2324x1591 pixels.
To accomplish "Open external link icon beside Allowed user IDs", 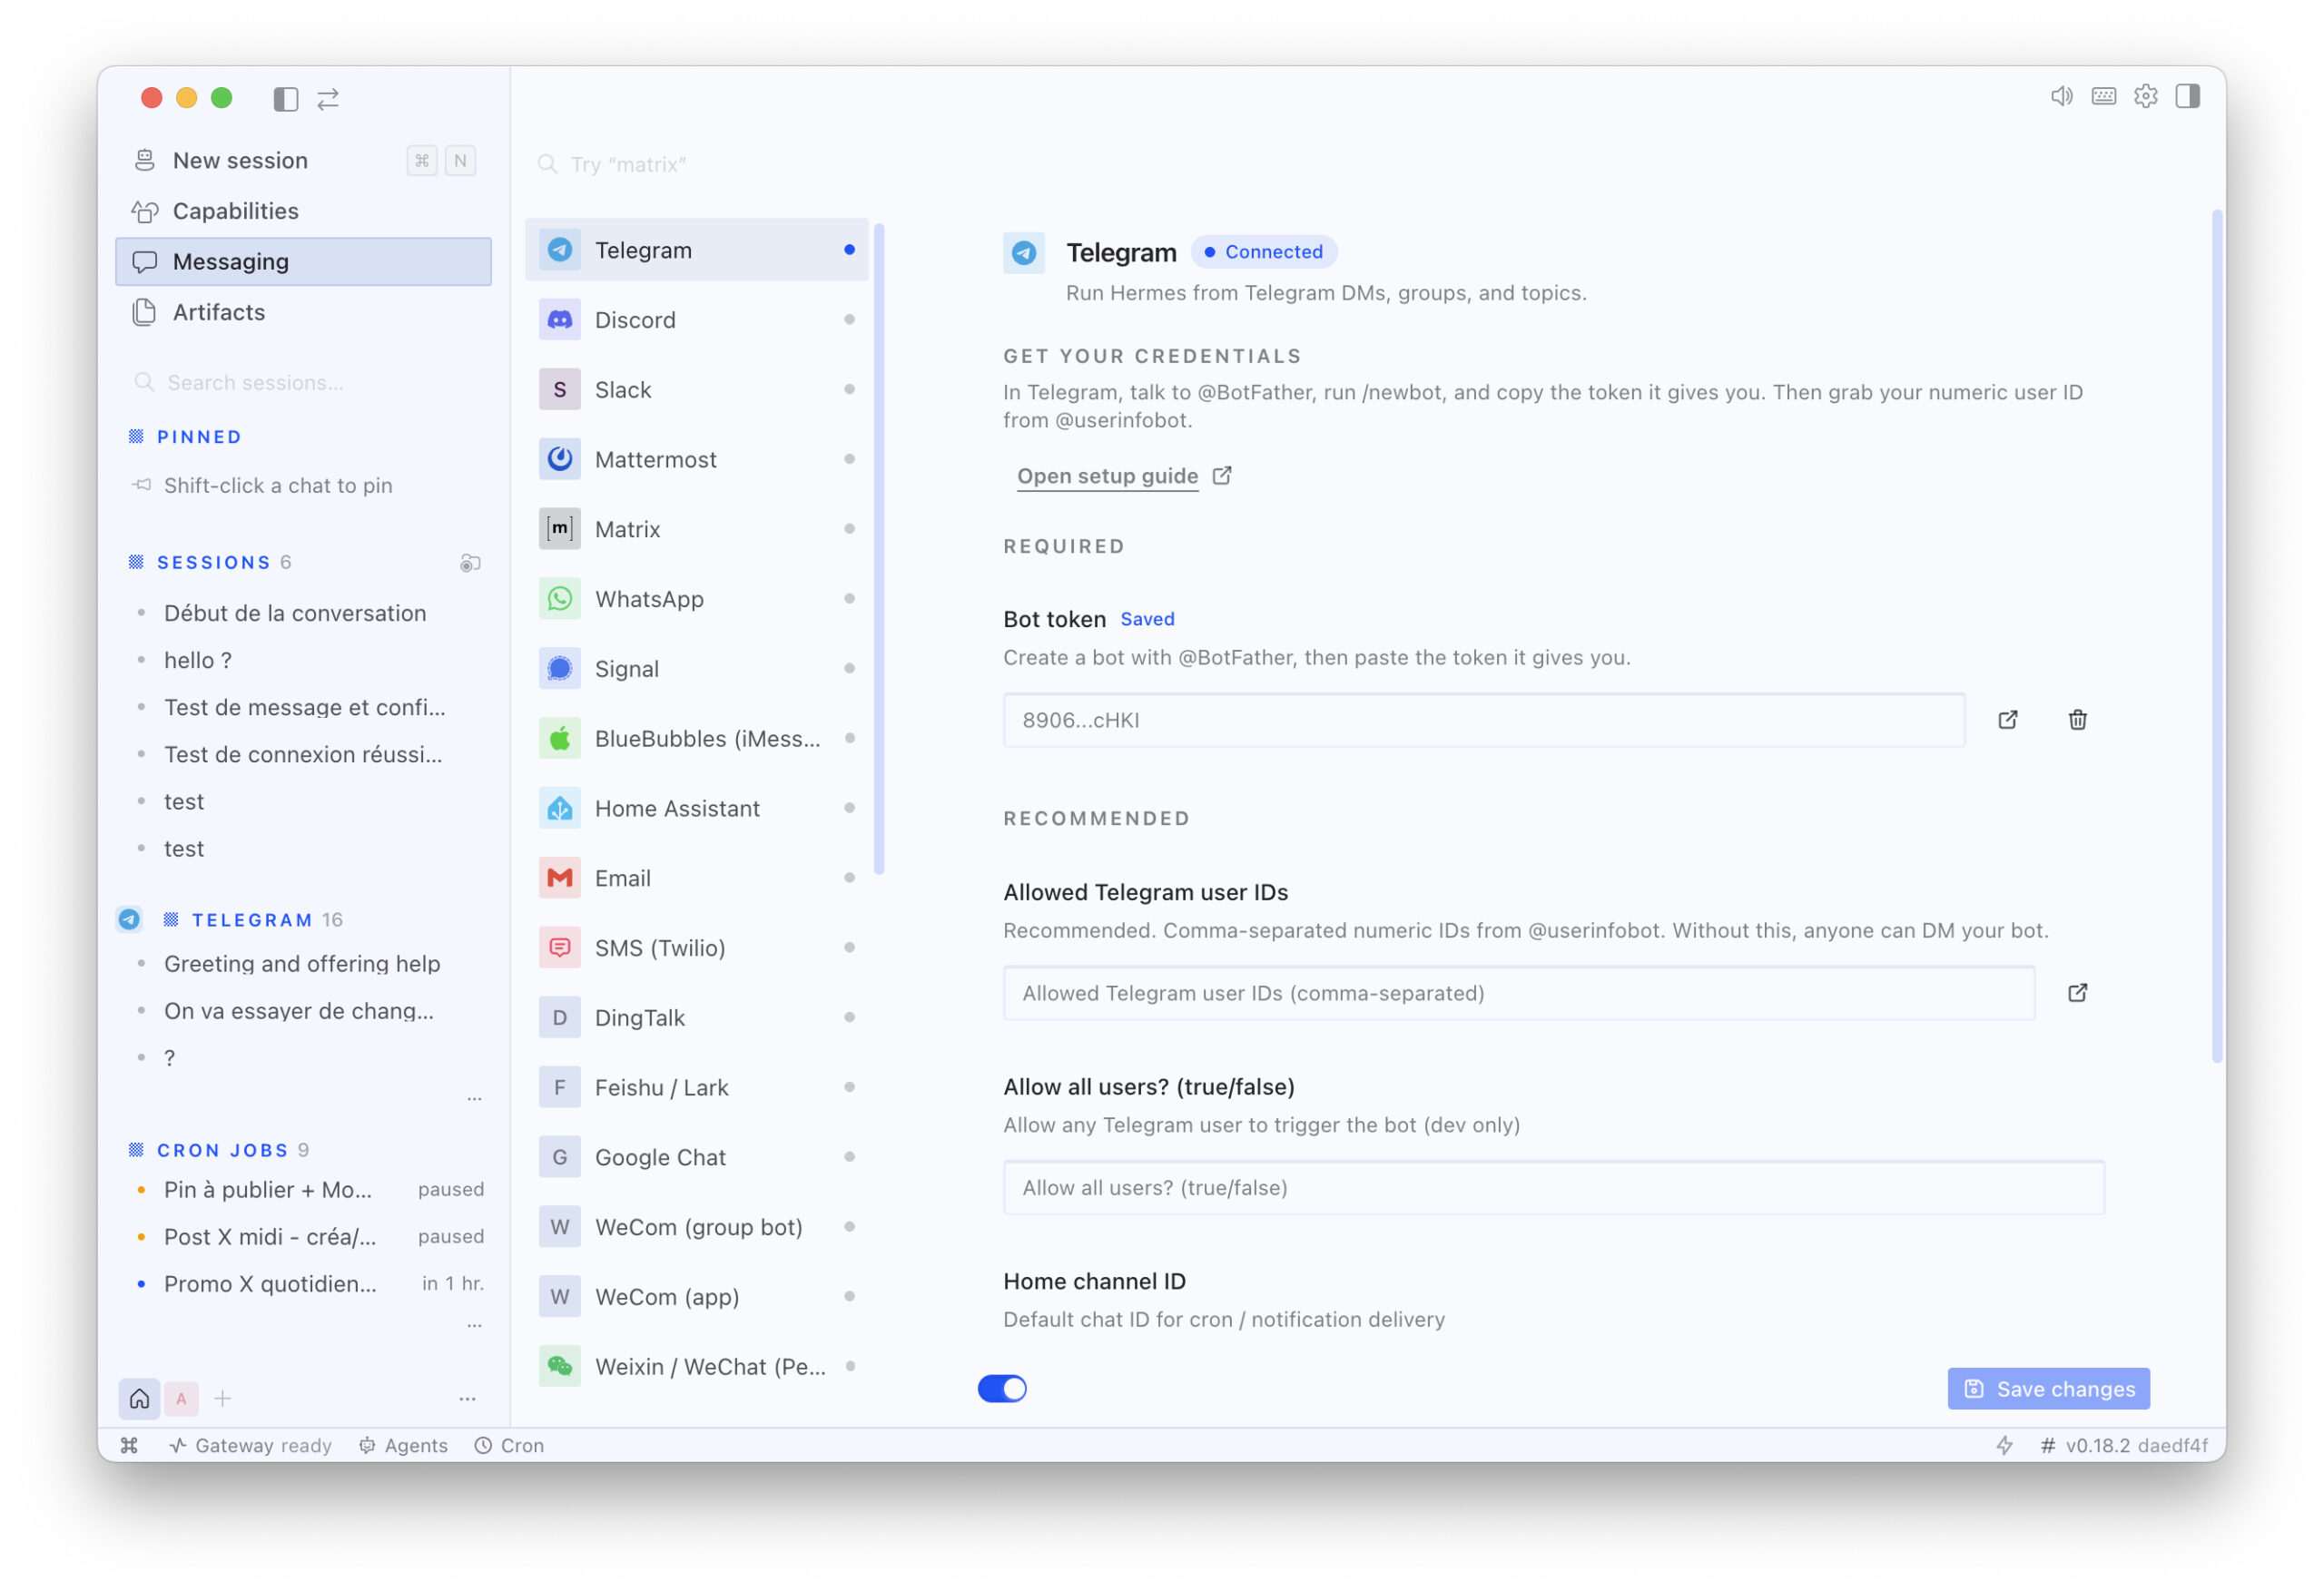I will point(2078,993).
